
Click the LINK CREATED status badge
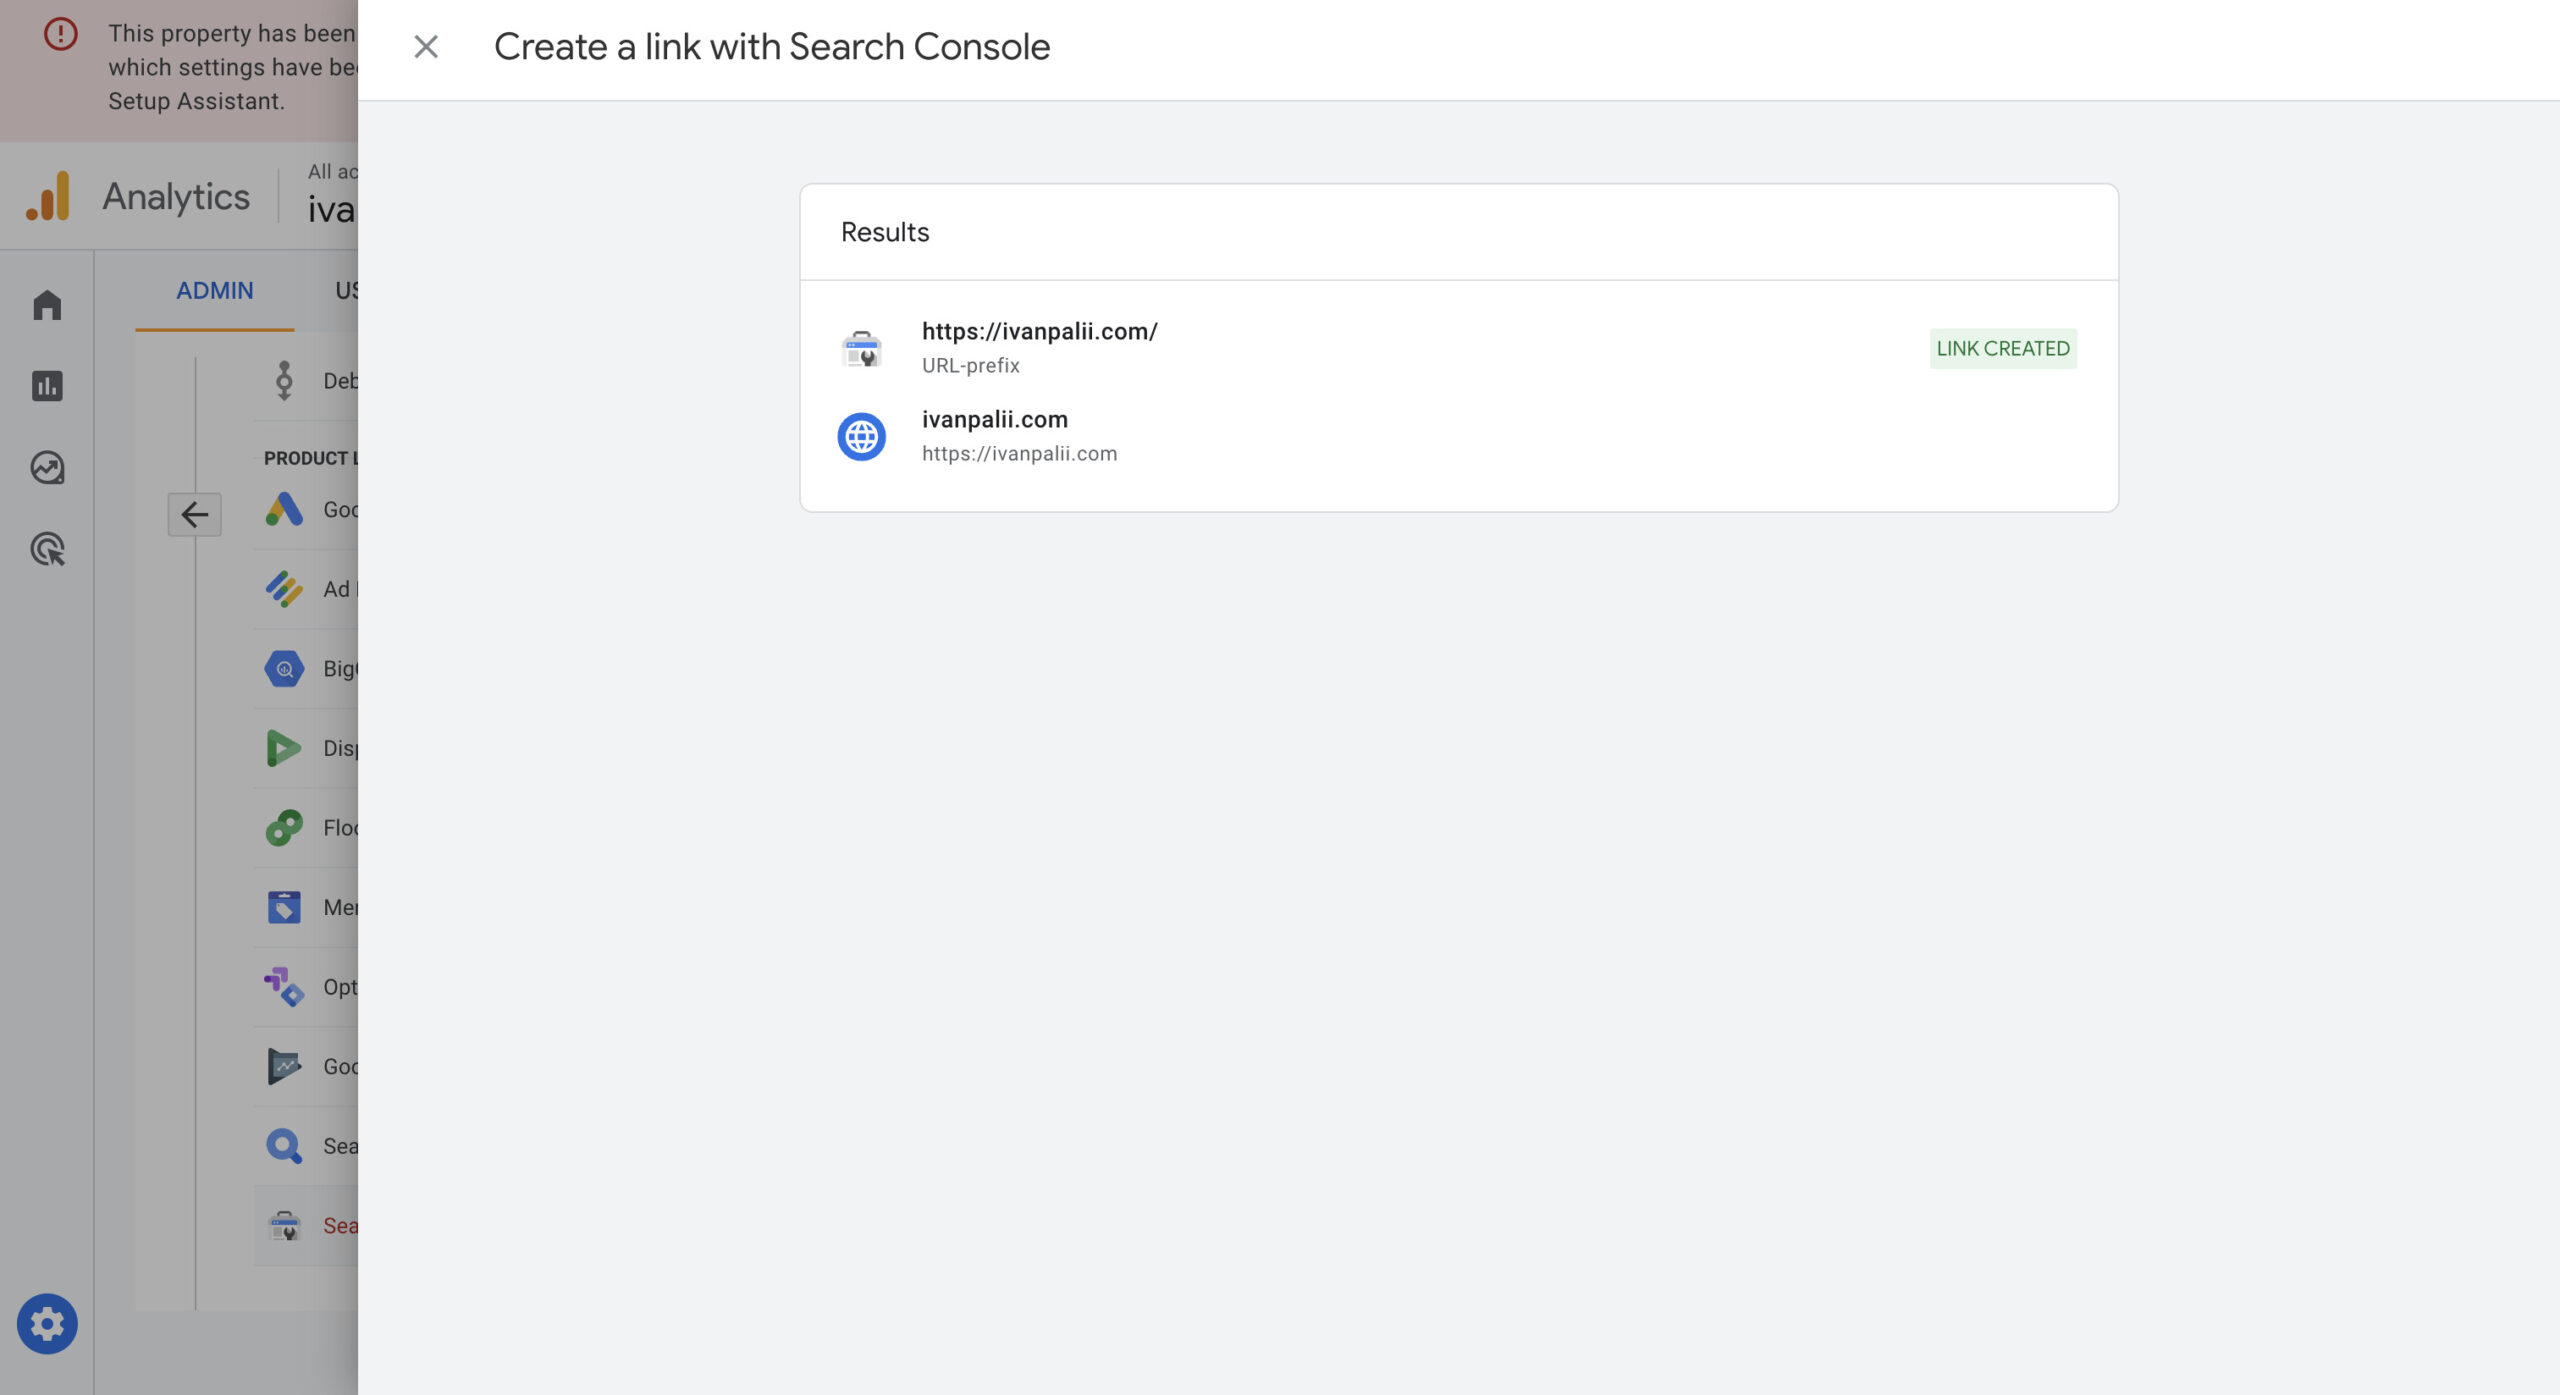2002,349
